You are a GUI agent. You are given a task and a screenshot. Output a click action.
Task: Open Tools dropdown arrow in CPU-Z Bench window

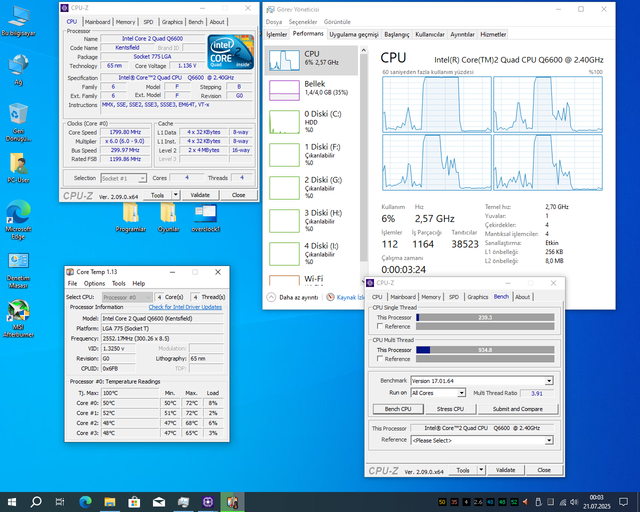pos(481,470)
